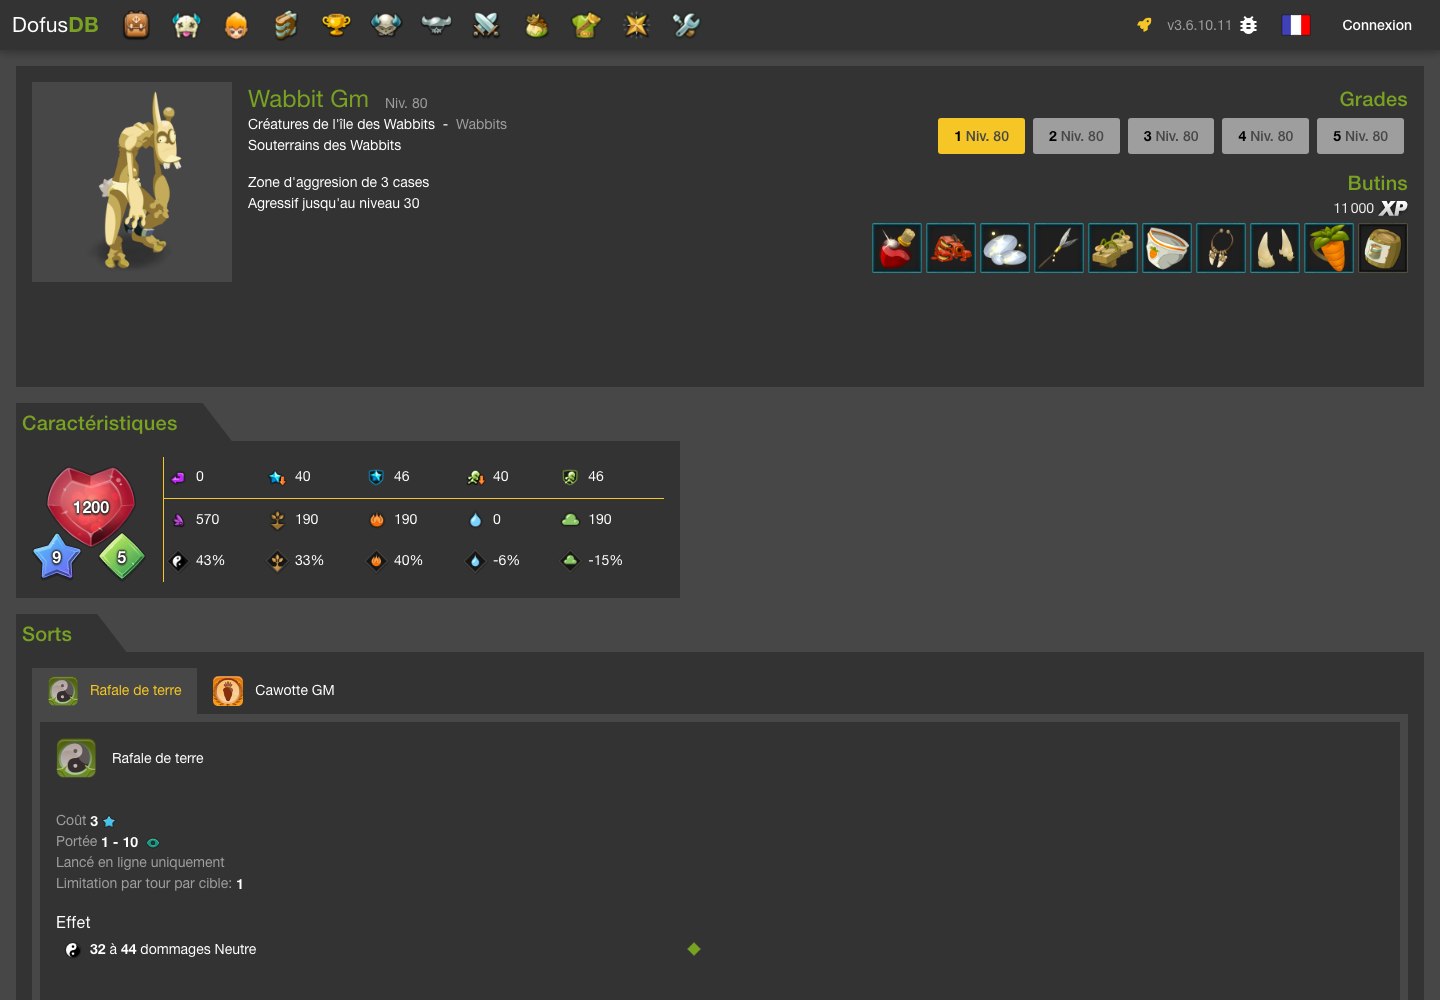Open the grey horned helmet nav icon

coord(436,25)
